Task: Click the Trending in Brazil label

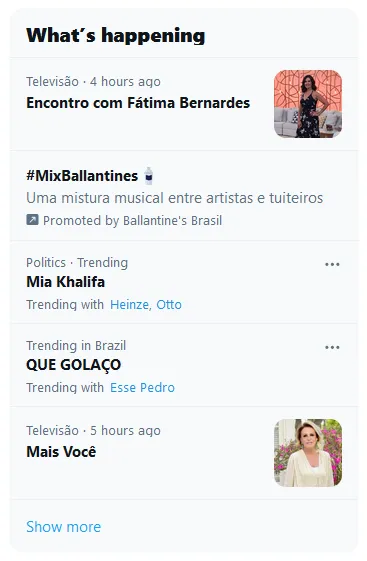Action: tap(76, 346)
